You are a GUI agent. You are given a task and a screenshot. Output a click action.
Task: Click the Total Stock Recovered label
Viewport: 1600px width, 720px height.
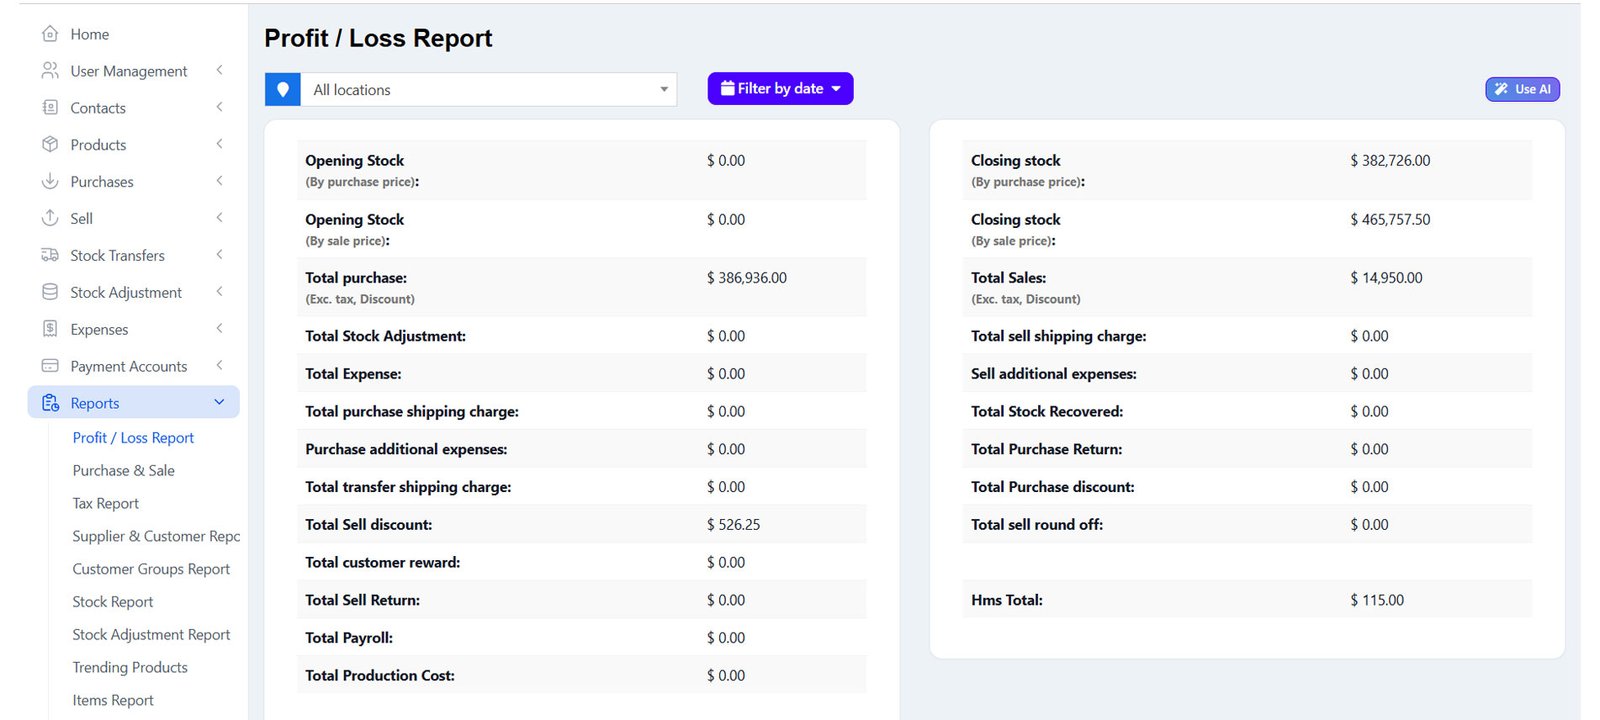click(1047, 412)
